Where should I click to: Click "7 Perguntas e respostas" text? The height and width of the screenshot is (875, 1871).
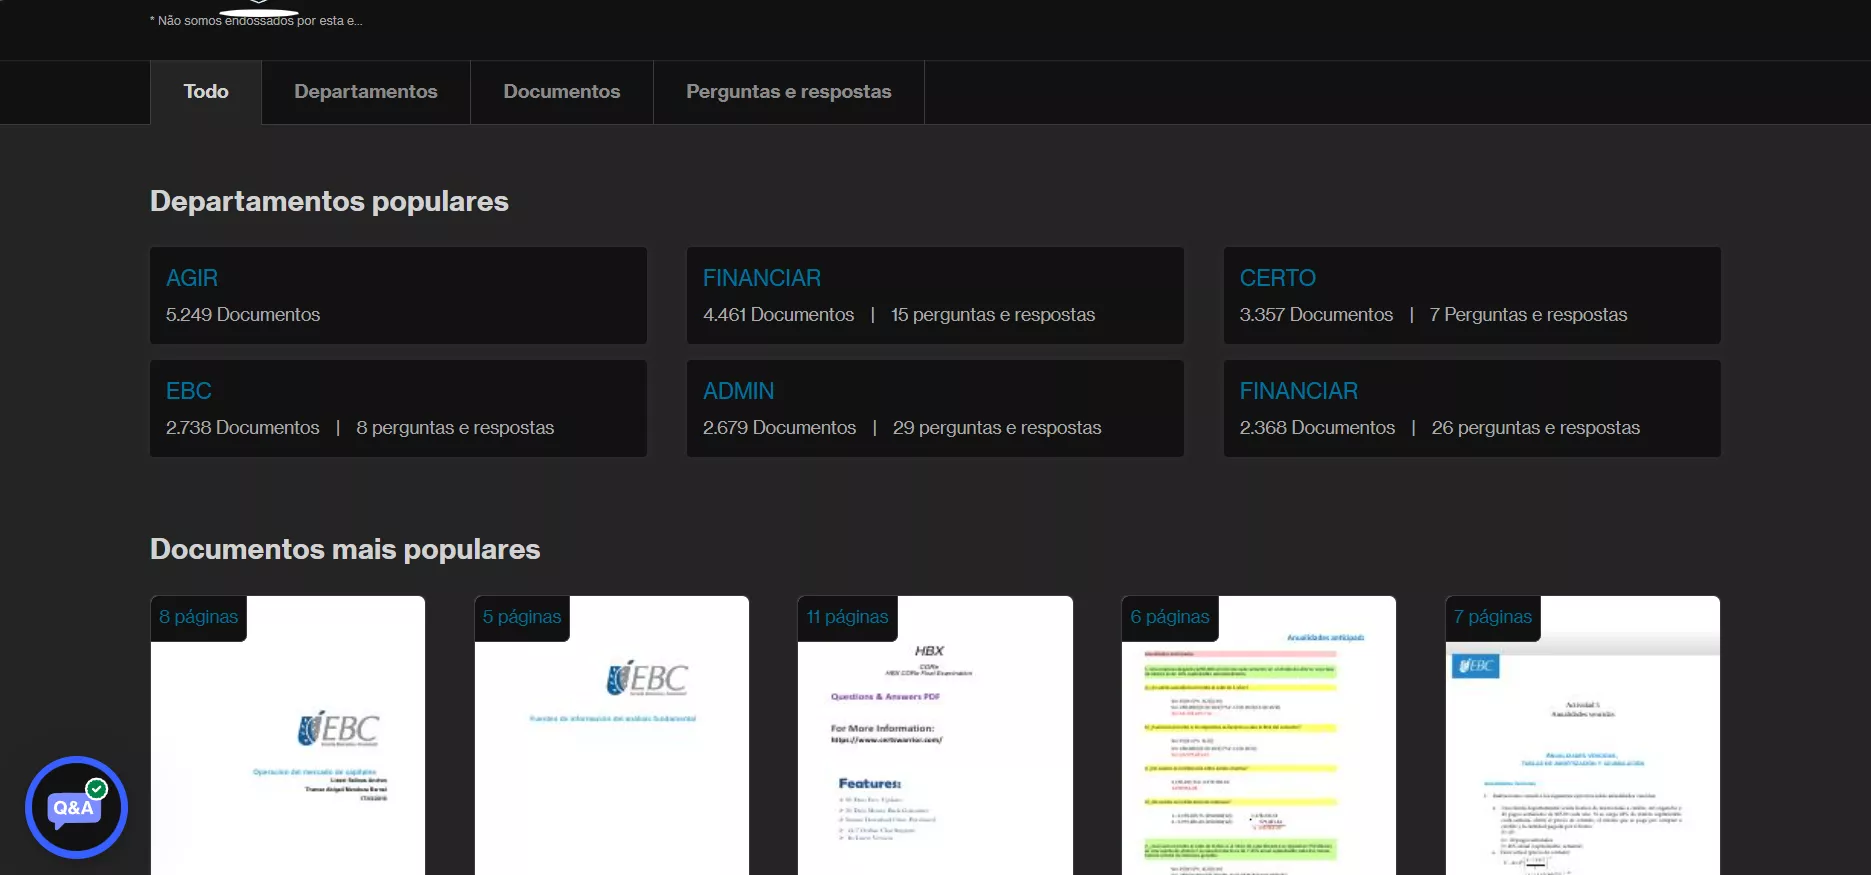(x=1528, y=315)
